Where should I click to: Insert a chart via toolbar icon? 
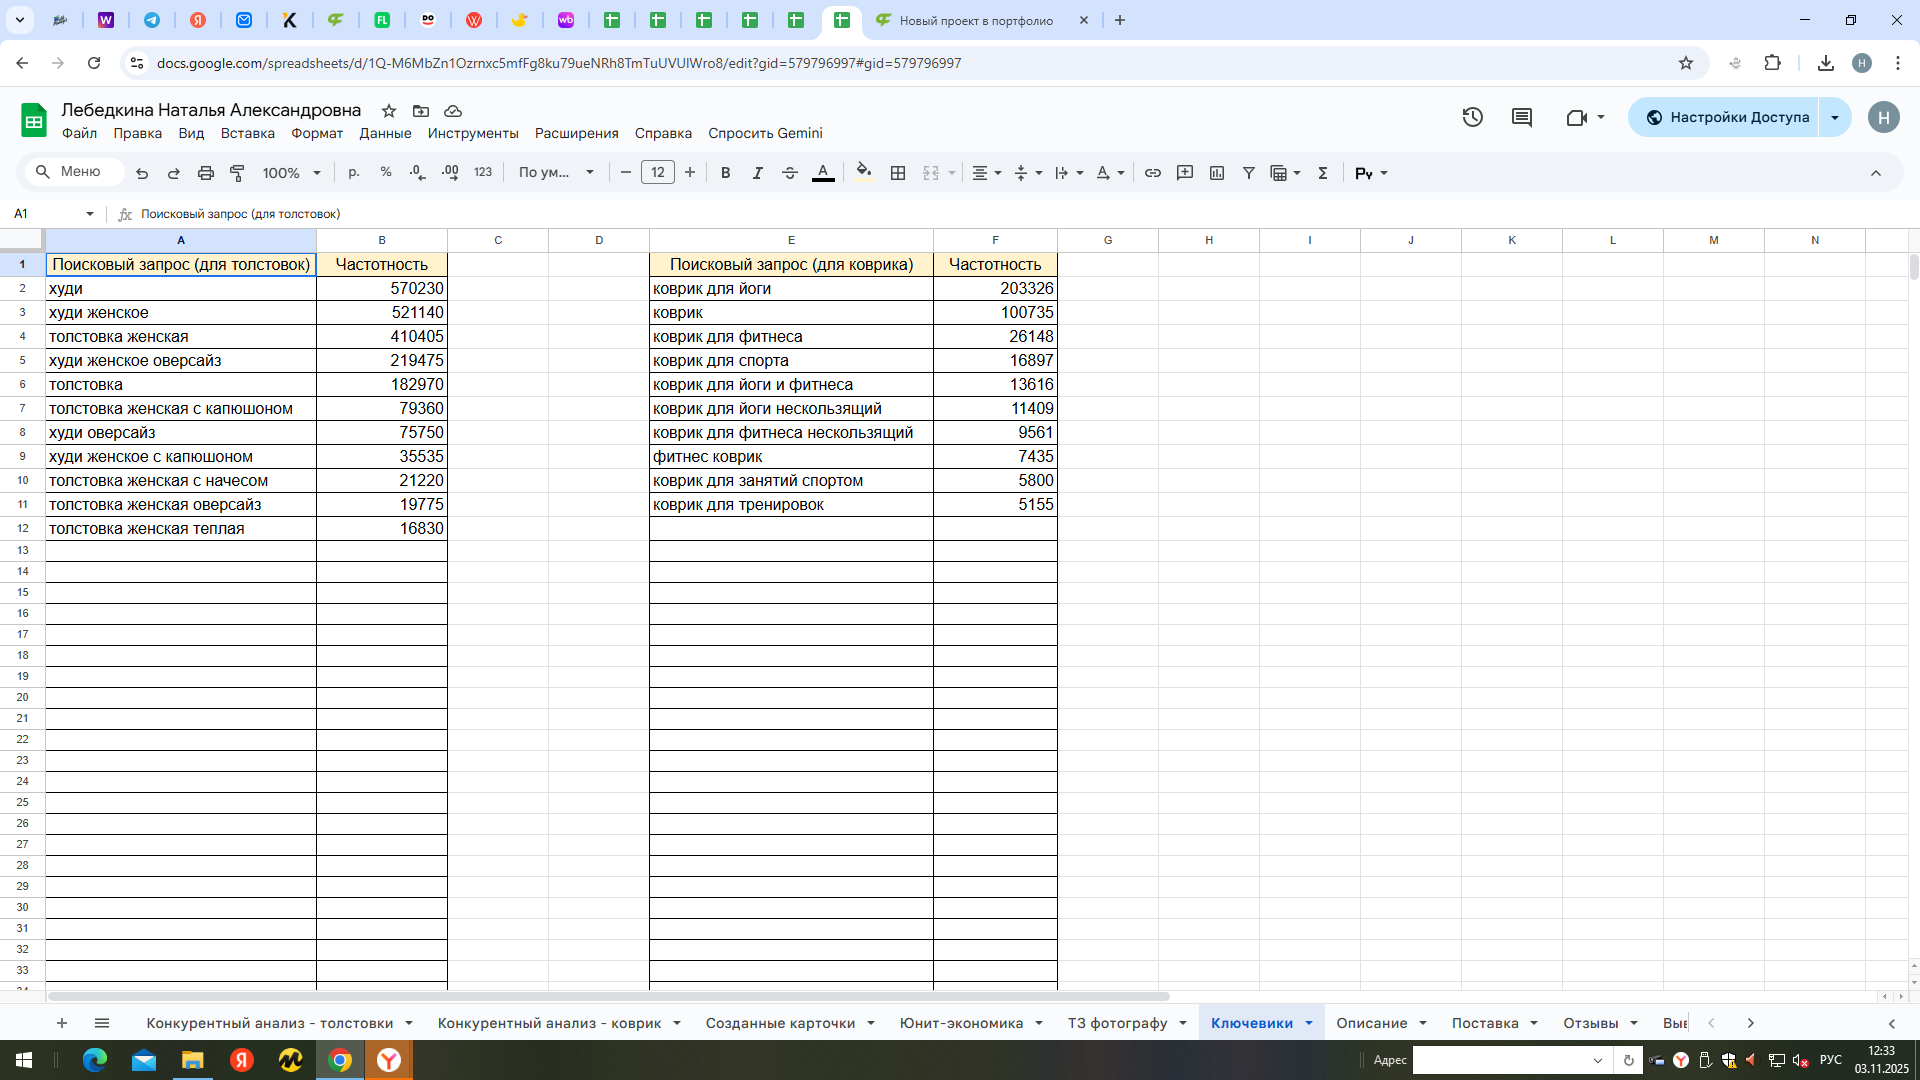pos(1217,173)
